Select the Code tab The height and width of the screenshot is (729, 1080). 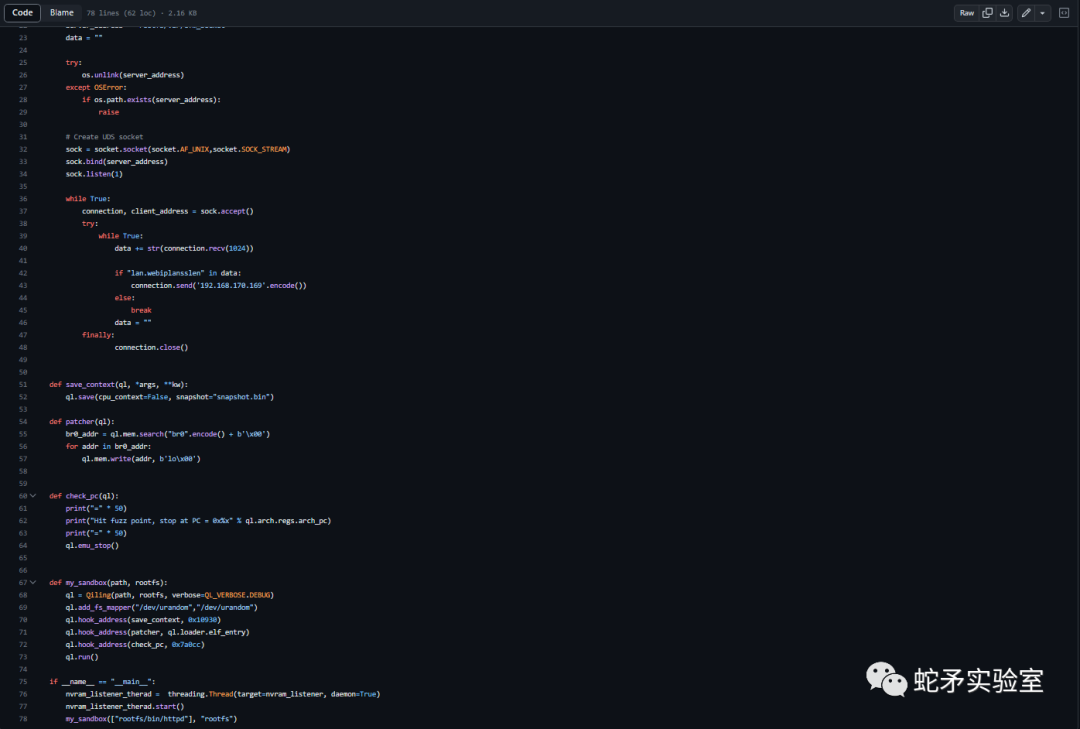click(22, 12)
